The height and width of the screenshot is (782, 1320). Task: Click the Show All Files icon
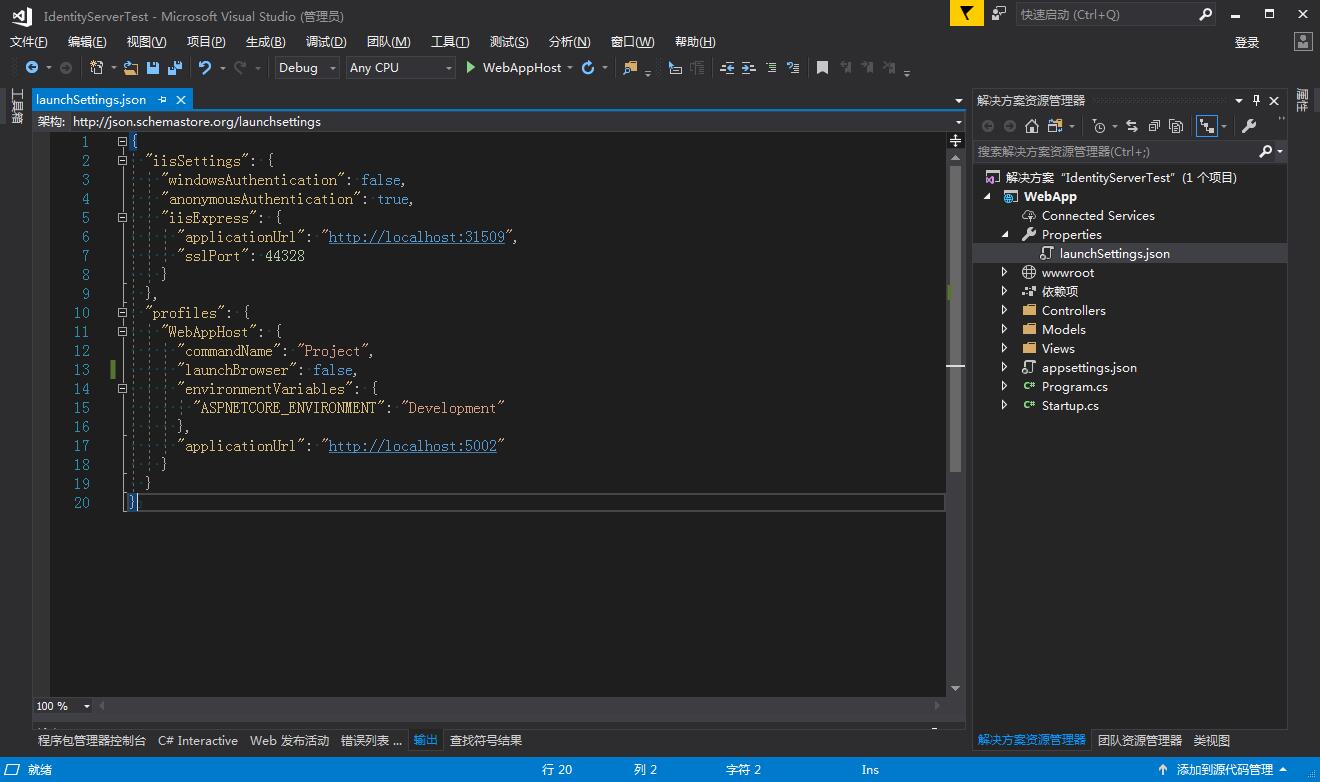[1176, 126]
